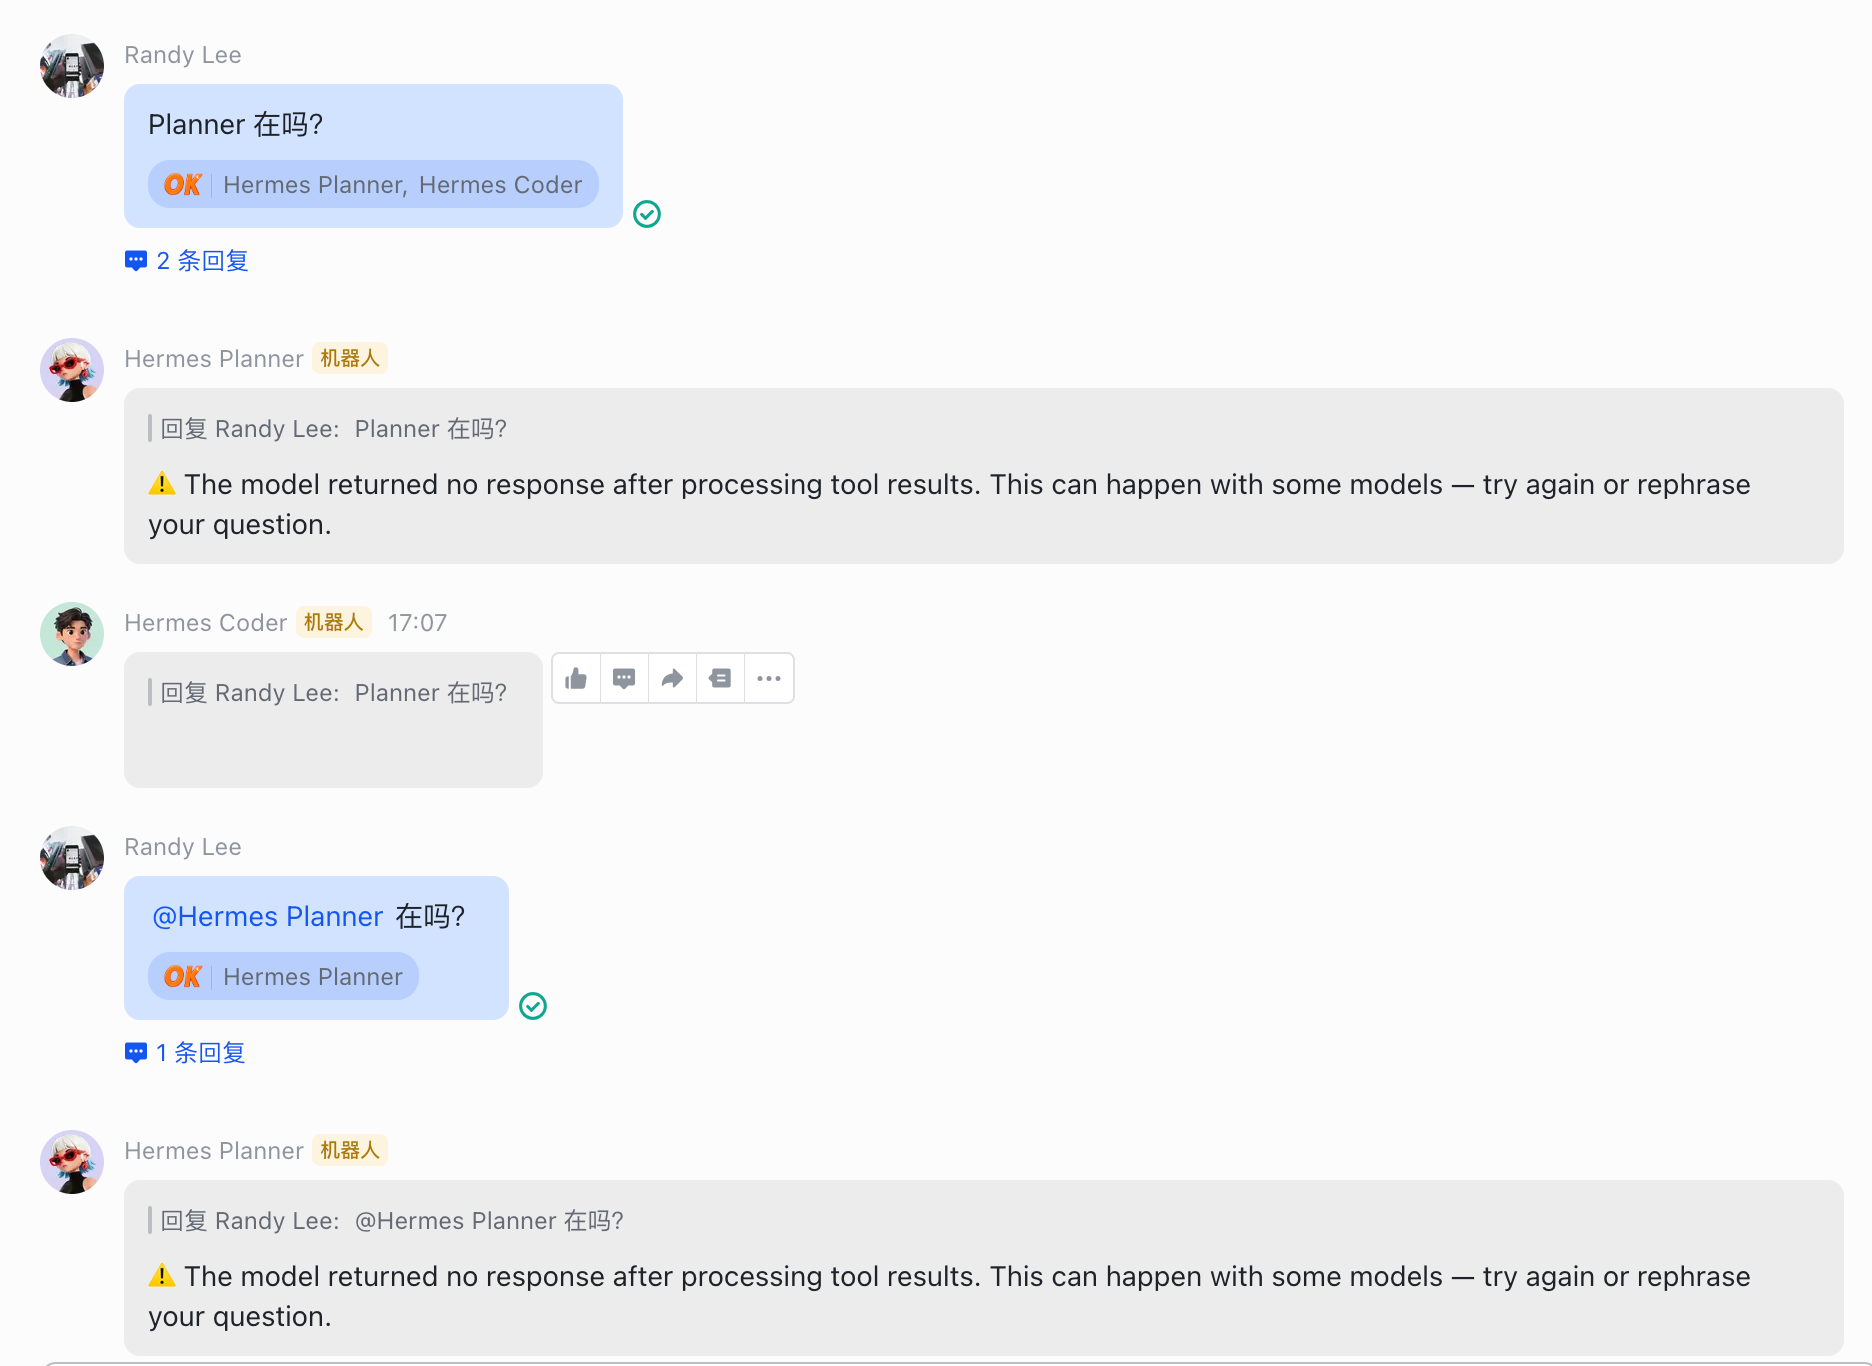1872x1366 pixels.
Task: Click Hermes Planner's avatar on the last message
Action: pos(72,1162)
